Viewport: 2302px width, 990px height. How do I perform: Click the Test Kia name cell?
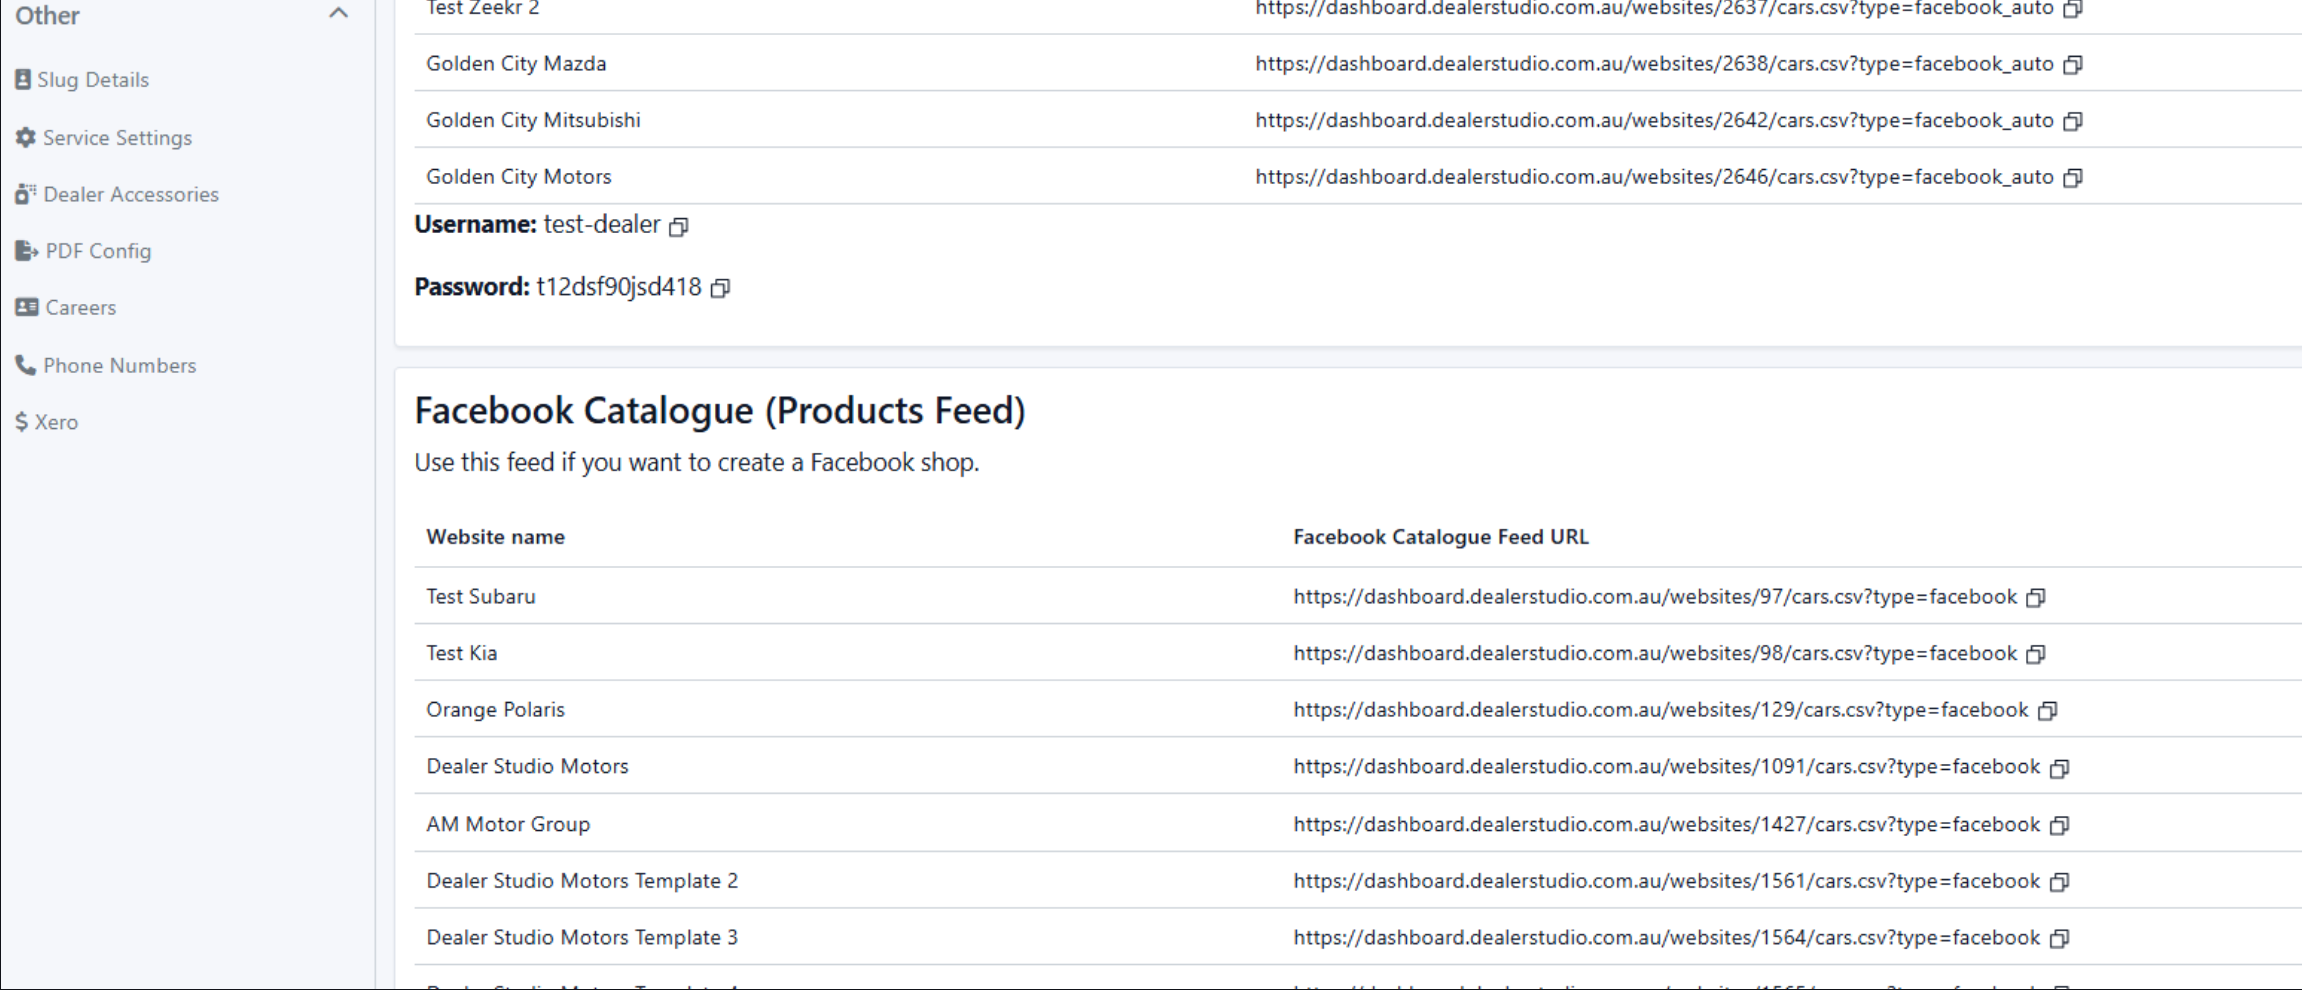click(461, 653)
